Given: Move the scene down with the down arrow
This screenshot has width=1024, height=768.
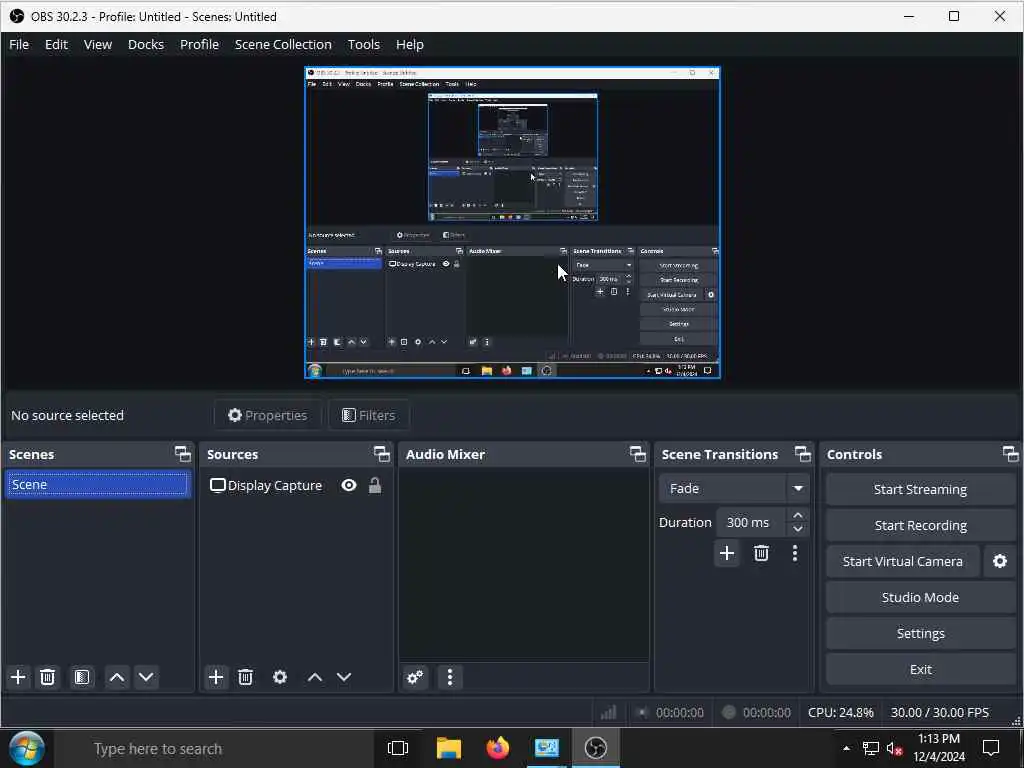Looking at the screenshot, I should pyautogui.click(x=146, y=677).
